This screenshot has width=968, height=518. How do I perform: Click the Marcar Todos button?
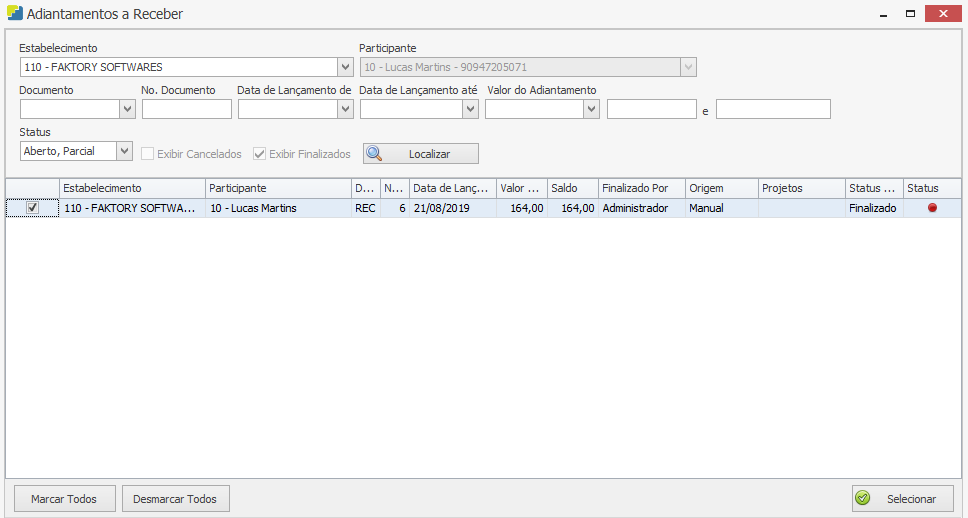click(64, 498)
